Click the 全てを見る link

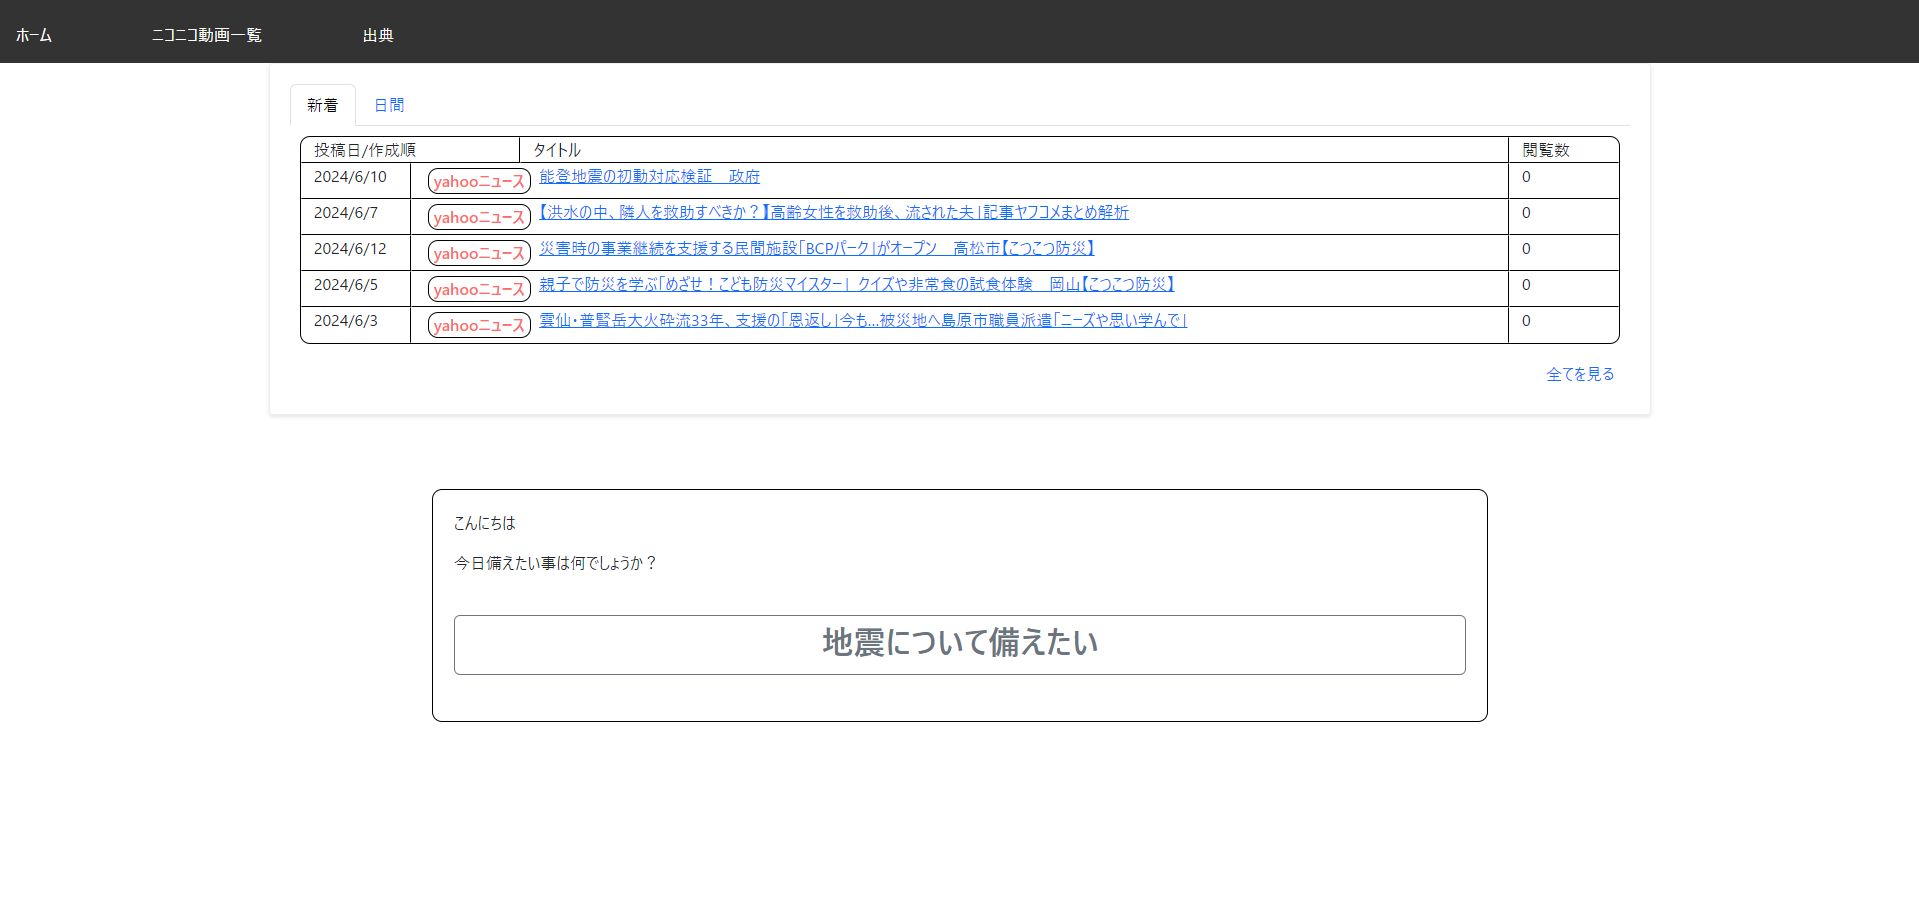(x=1578, y=374)
